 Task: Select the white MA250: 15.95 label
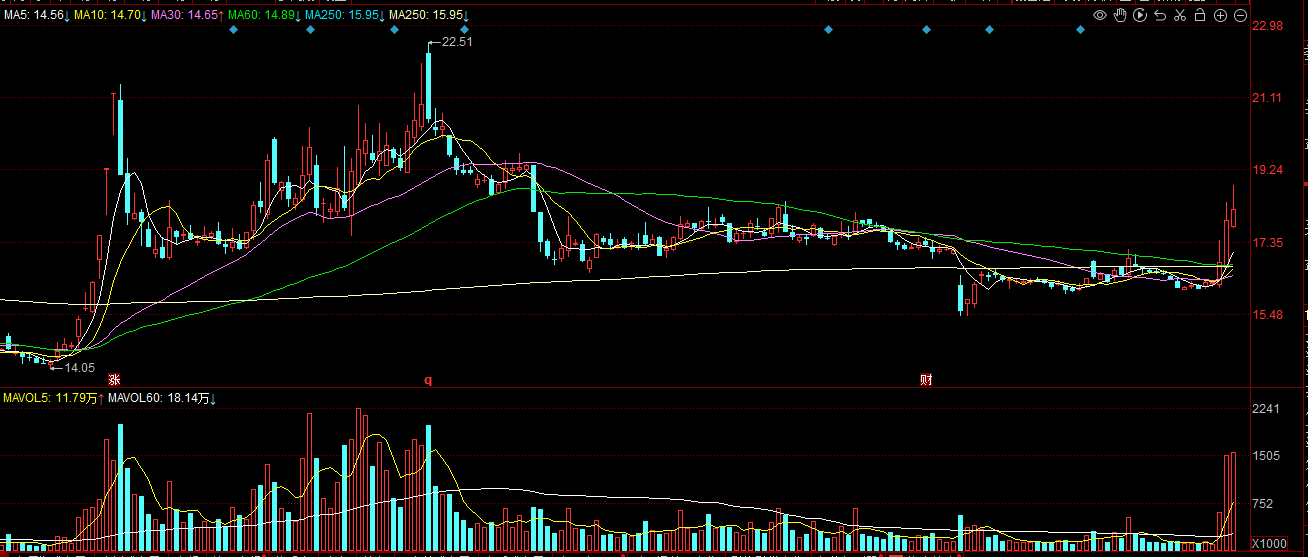point(426,16)
